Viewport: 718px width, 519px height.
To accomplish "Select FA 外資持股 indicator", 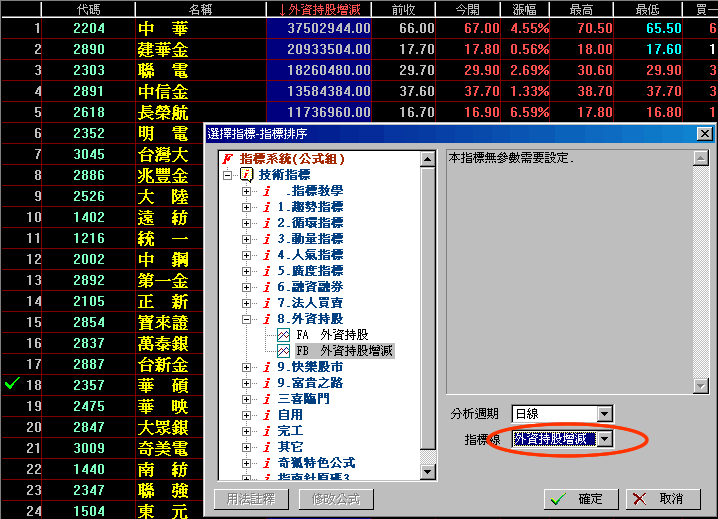I will click(332, 335).
